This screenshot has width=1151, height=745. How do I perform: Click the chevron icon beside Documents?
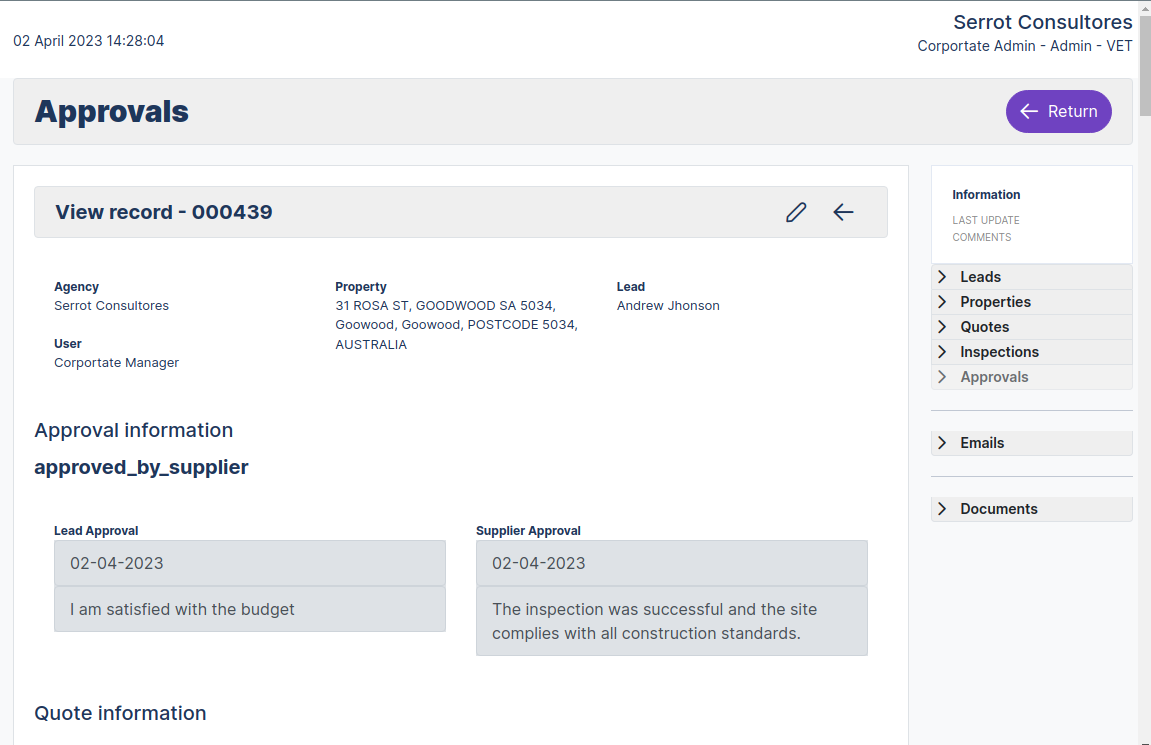pyautogui.click(x=941, y=509)
